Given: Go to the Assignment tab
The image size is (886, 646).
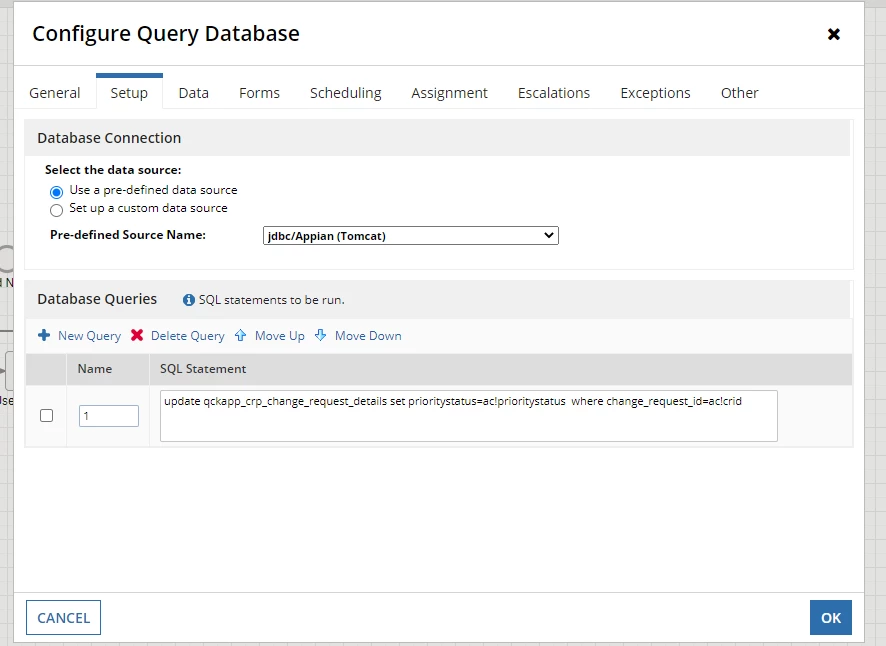Looking at the screenshot, I should coord(449,93).
